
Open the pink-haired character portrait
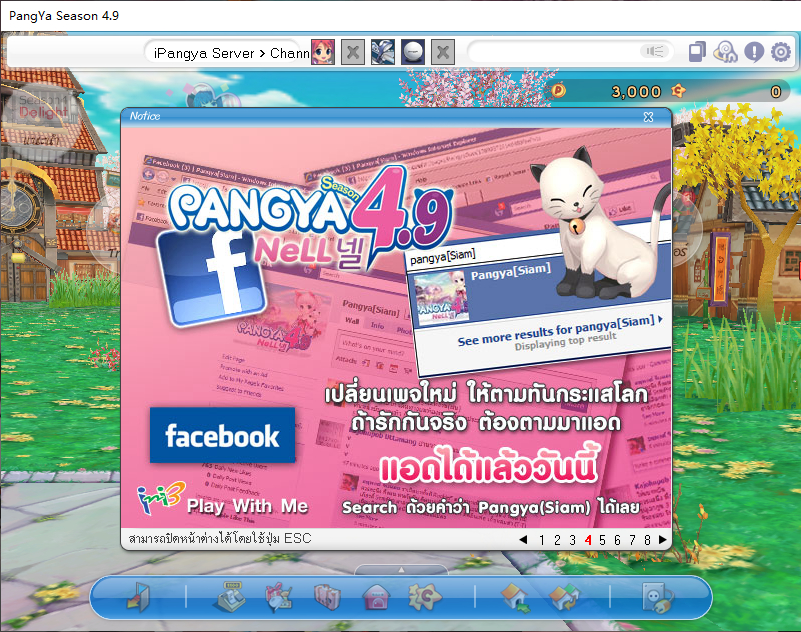click(x=323, y=52)
